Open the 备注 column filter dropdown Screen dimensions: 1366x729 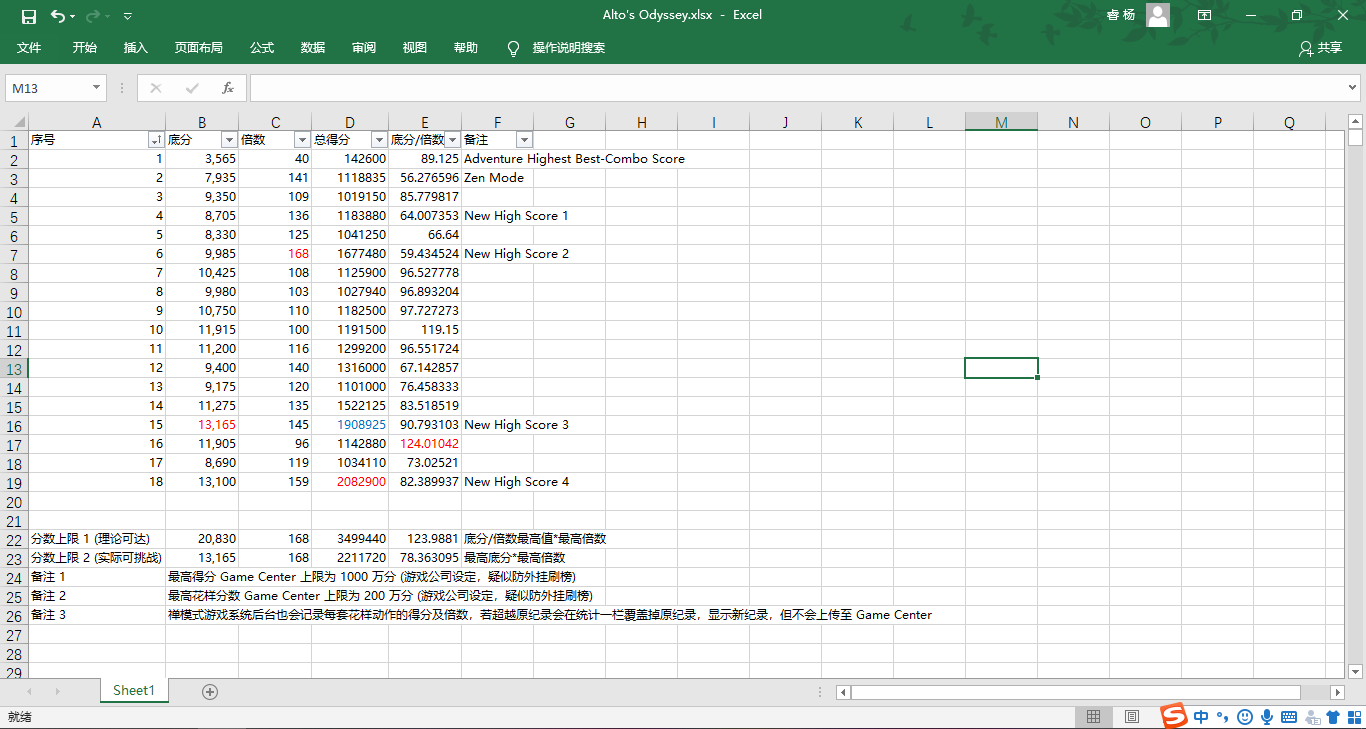[x=524, y=140]
